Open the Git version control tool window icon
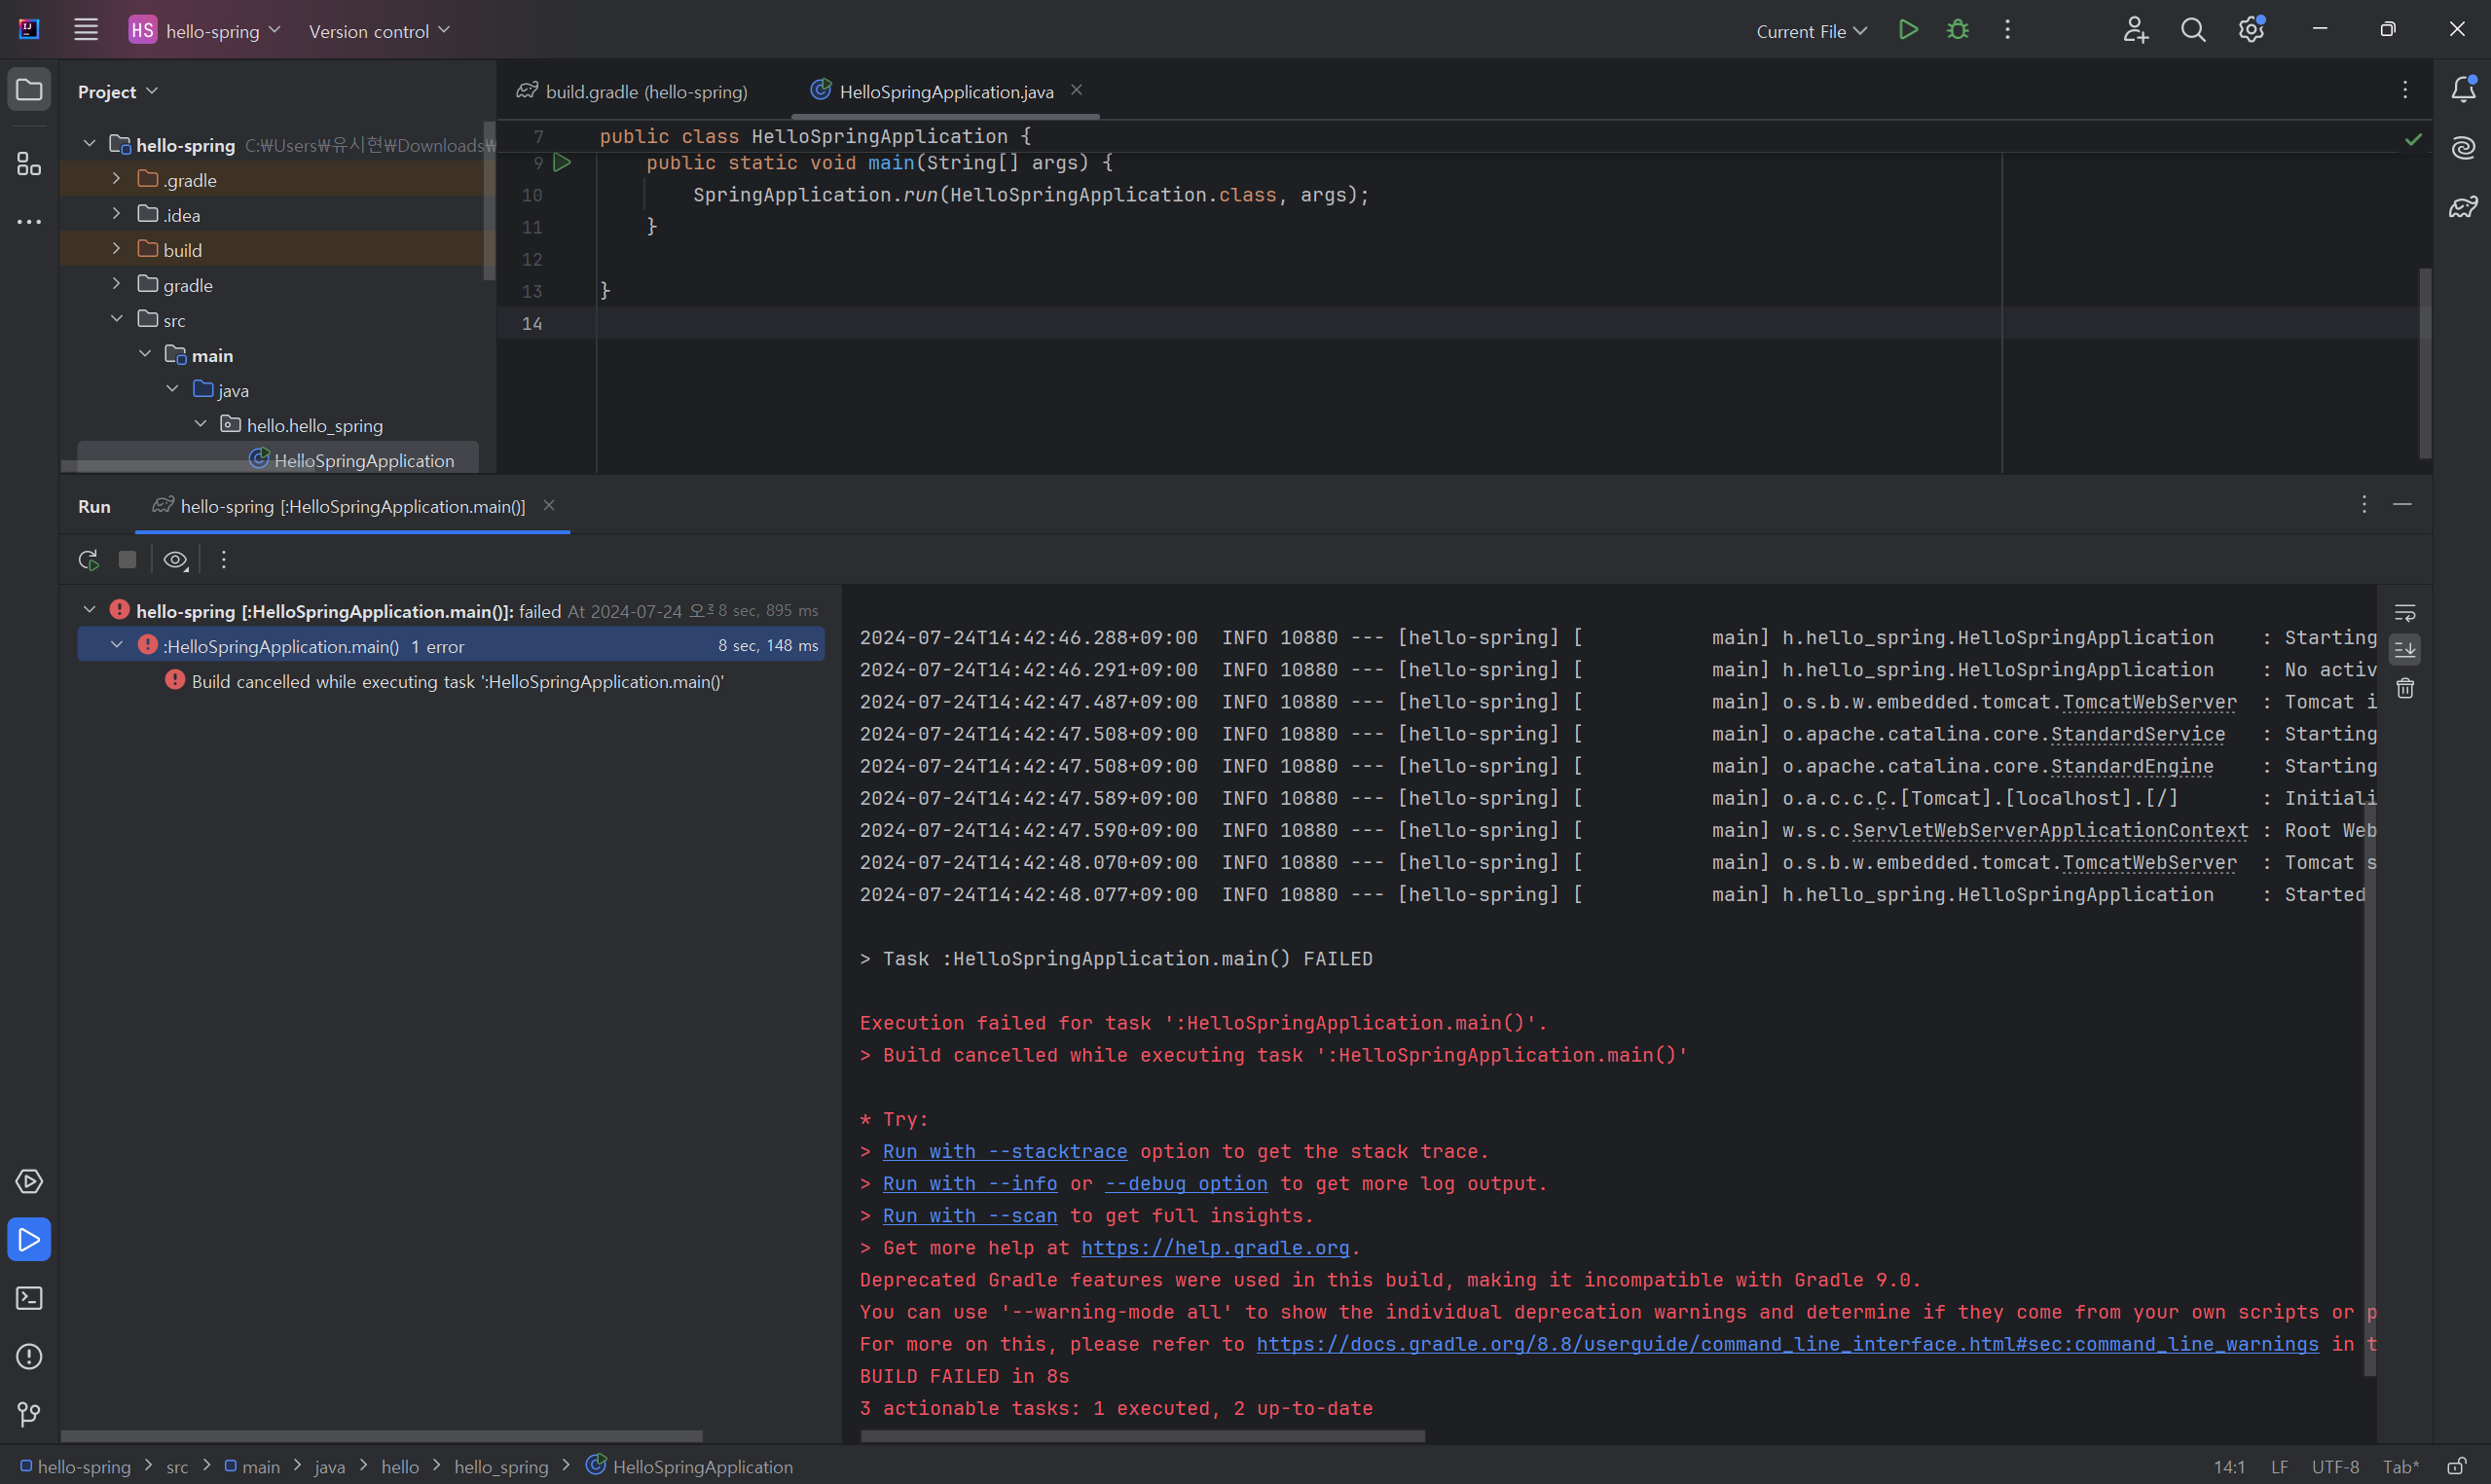 pyautogui.click(x=29, y=1414)
